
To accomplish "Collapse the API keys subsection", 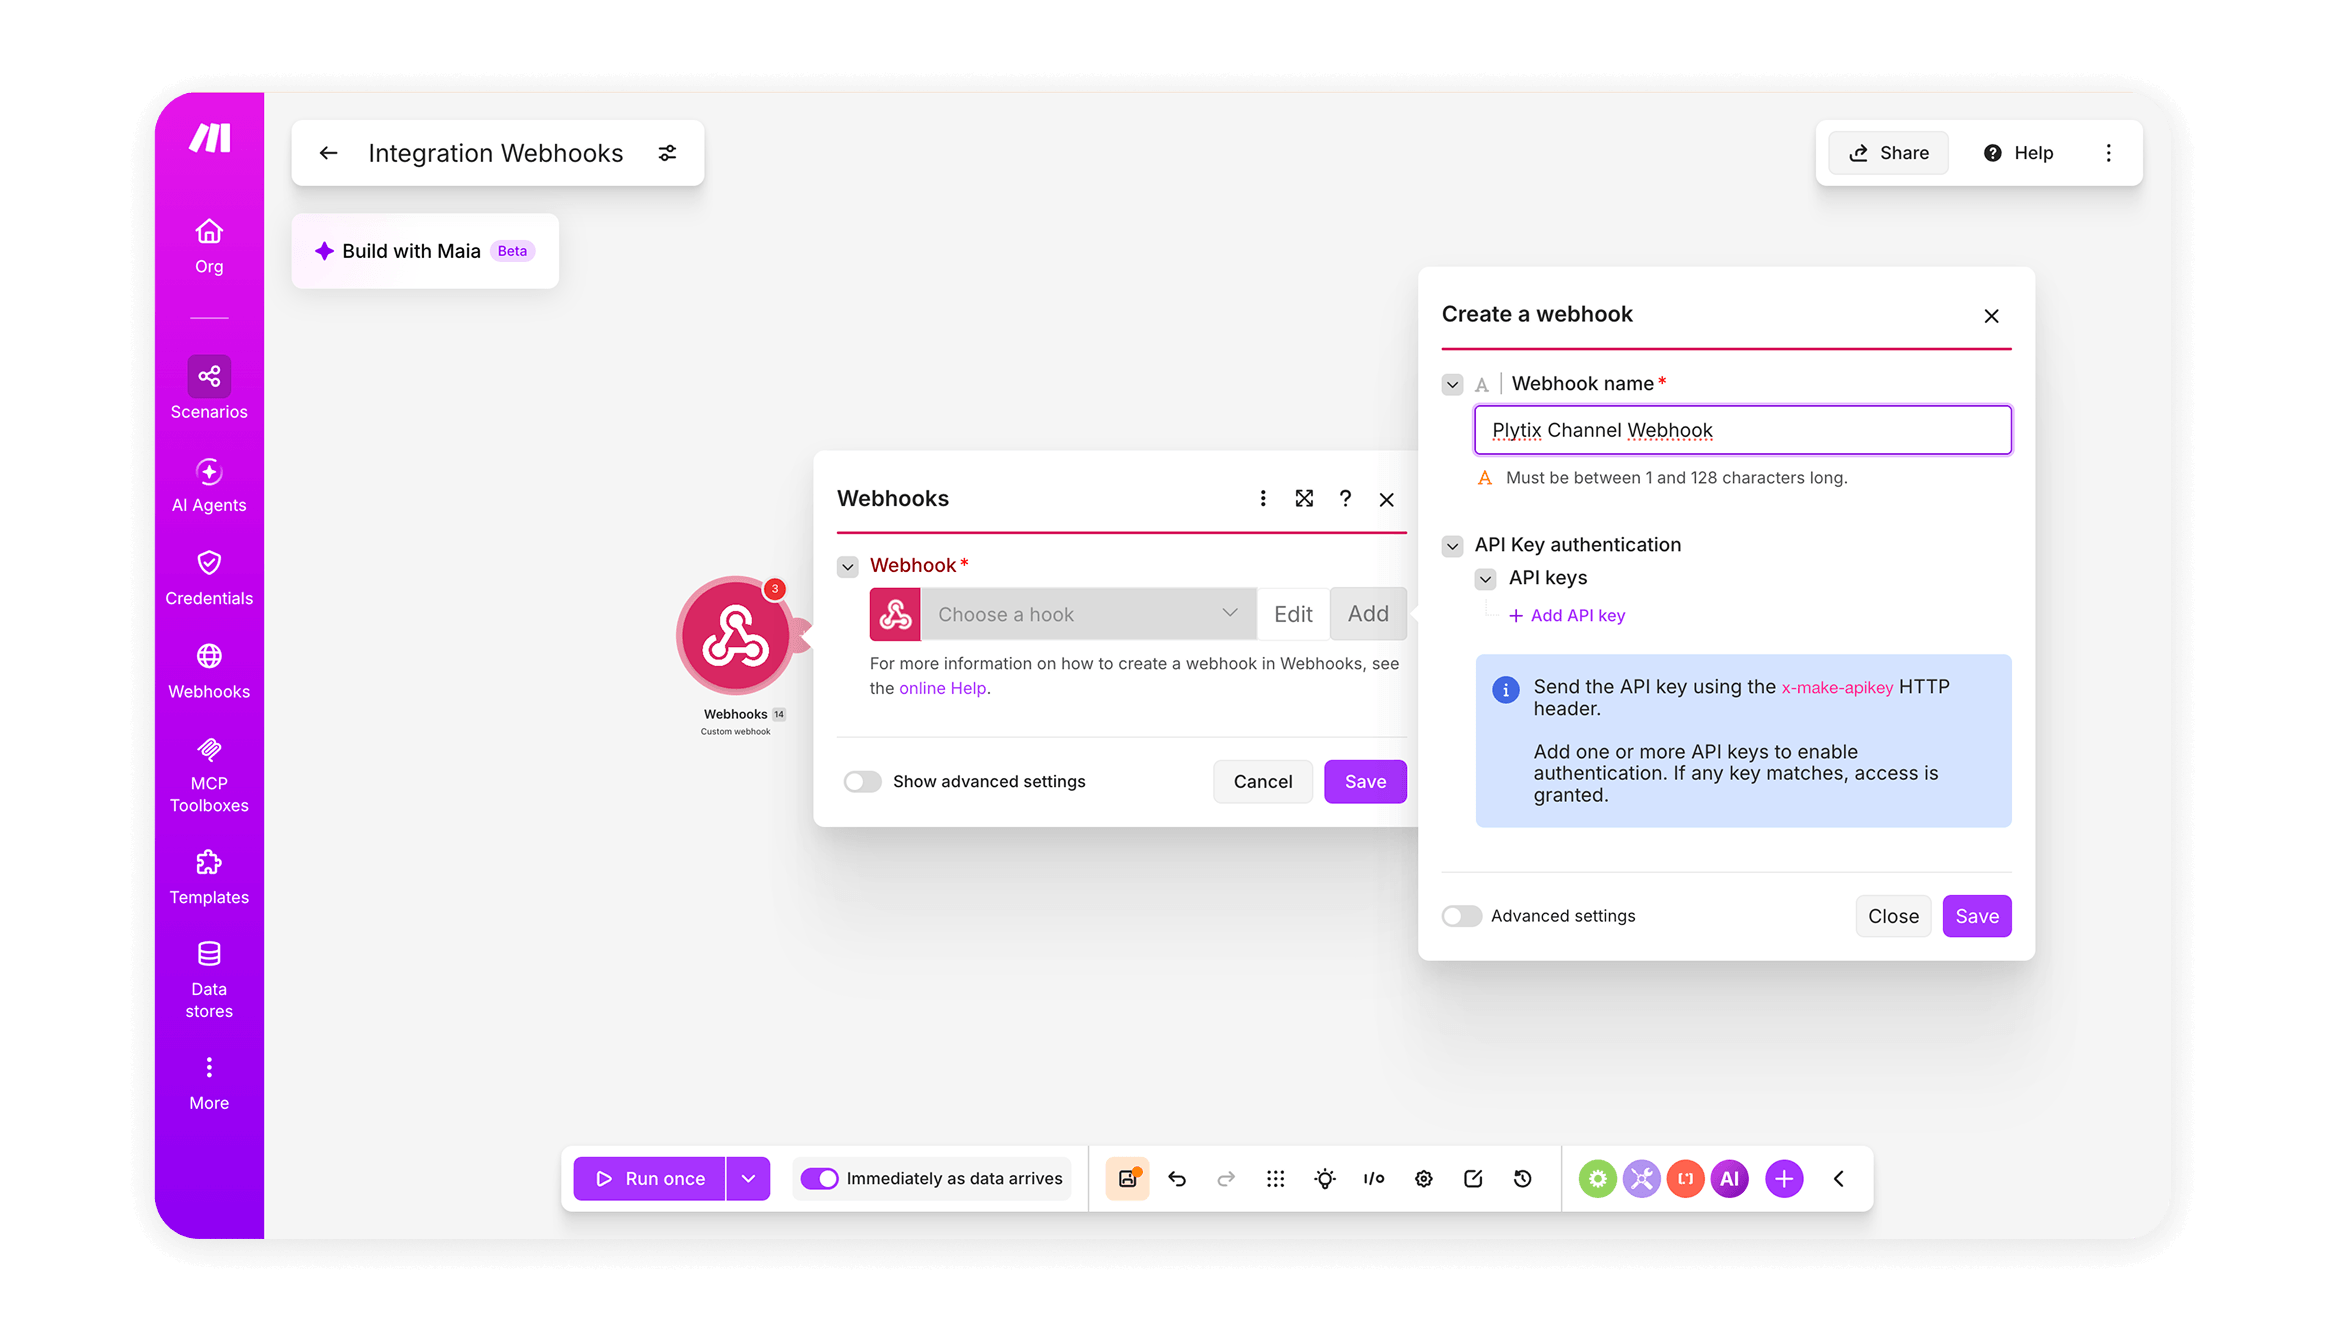I will pos(1486,578).
